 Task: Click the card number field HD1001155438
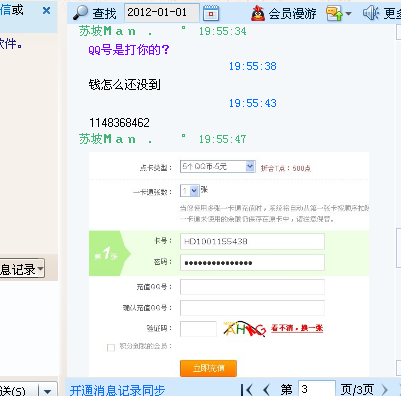point(252,241)
